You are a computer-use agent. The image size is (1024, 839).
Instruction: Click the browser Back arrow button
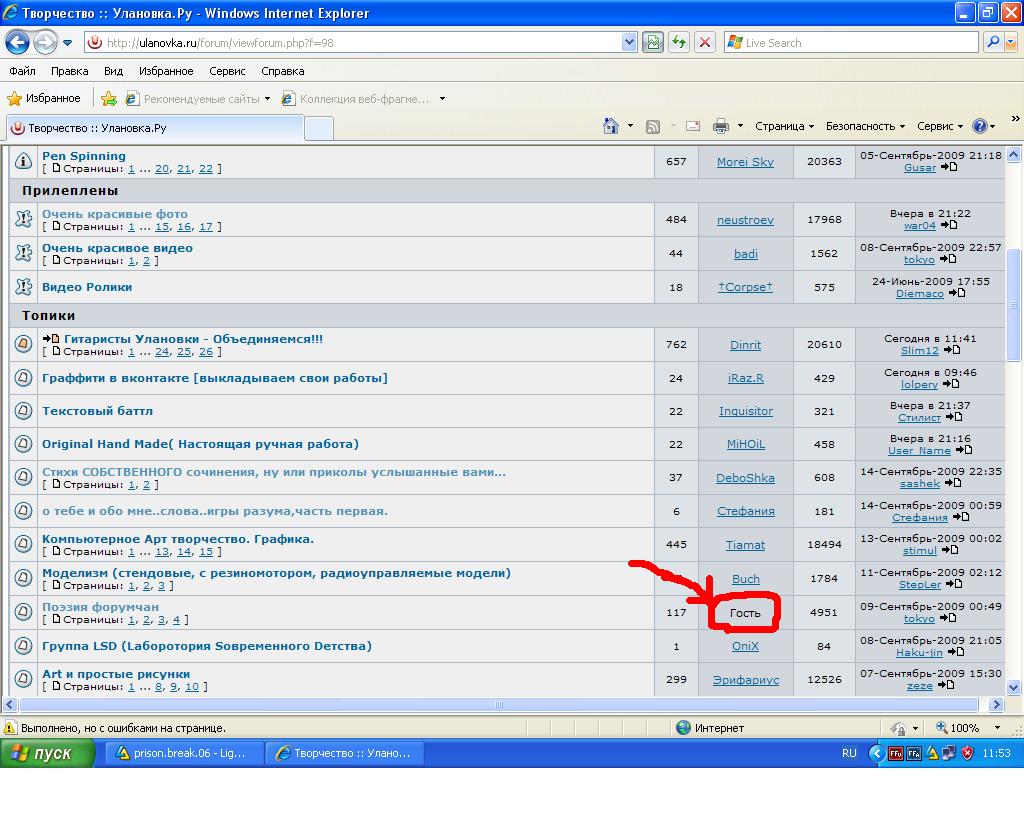(17, 43)
